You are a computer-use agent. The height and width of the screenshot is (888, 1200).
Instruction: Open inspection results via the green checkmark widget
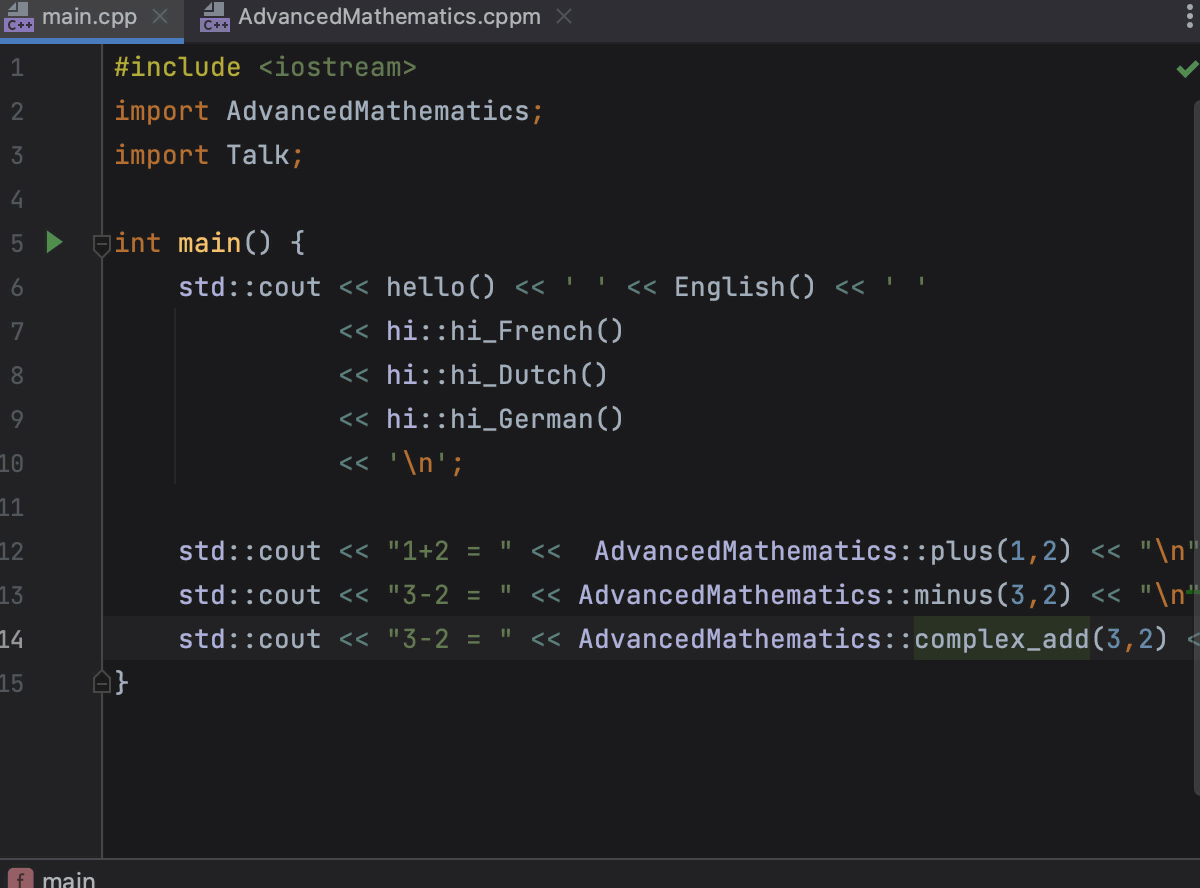pos(1186,69)
